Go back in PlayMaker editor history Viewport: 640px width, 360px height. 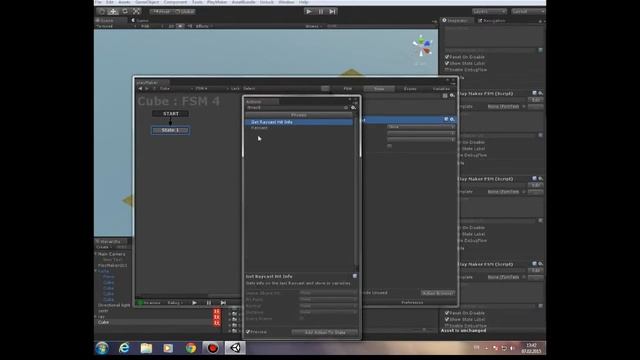(x=140, y=88)
